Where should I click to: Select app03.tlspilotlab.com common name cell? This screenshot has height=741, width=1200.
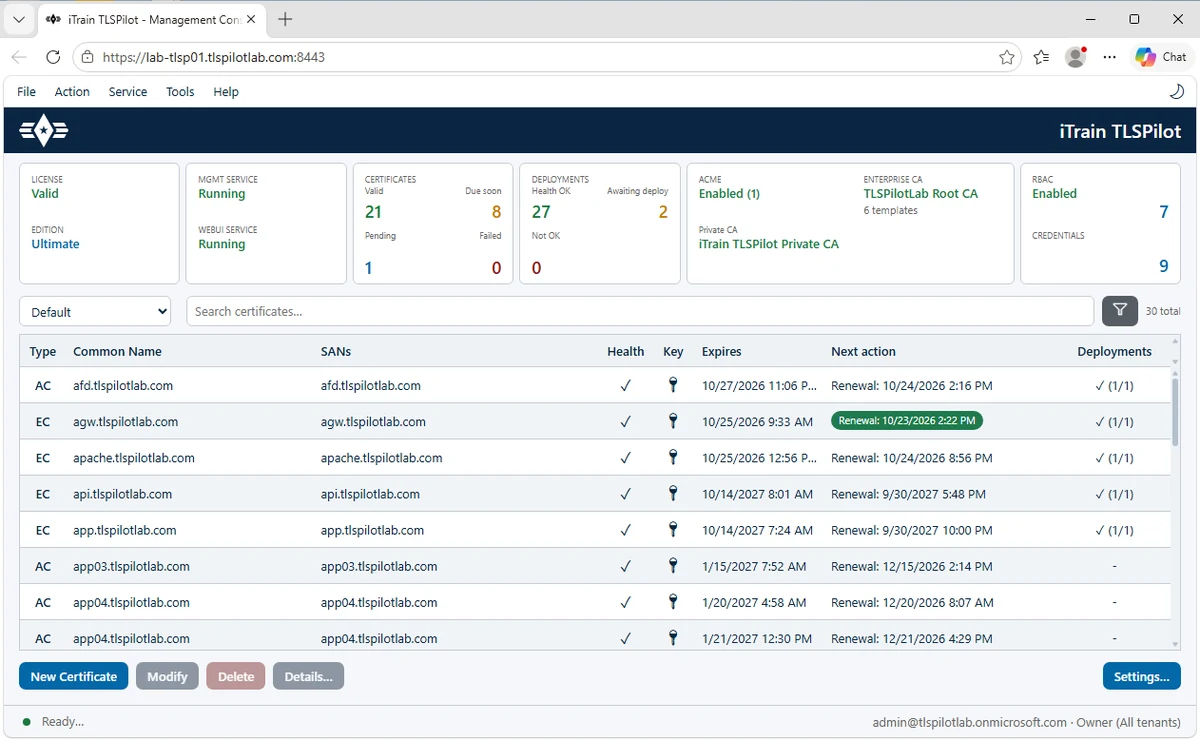pyautogui.click(x=131, y=566)
